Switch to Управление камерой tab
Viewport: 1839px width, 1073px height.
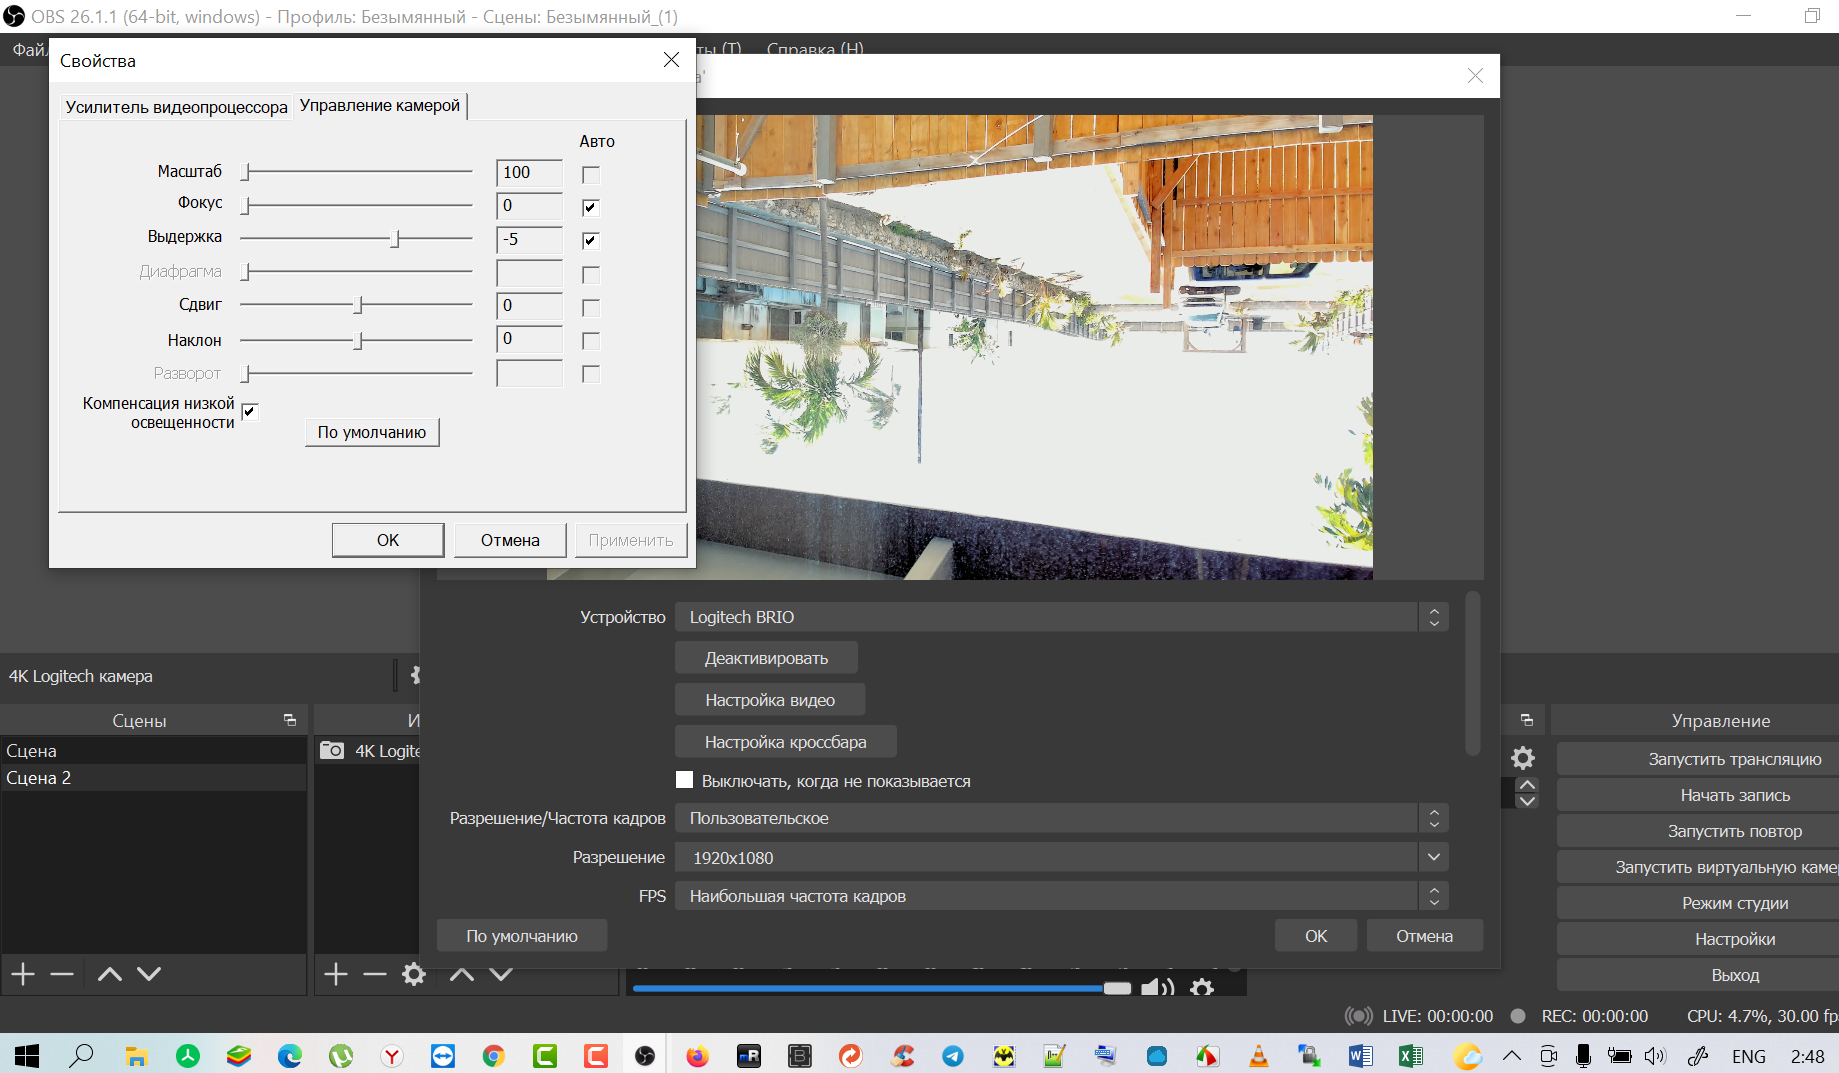click(x=380, y=105)
